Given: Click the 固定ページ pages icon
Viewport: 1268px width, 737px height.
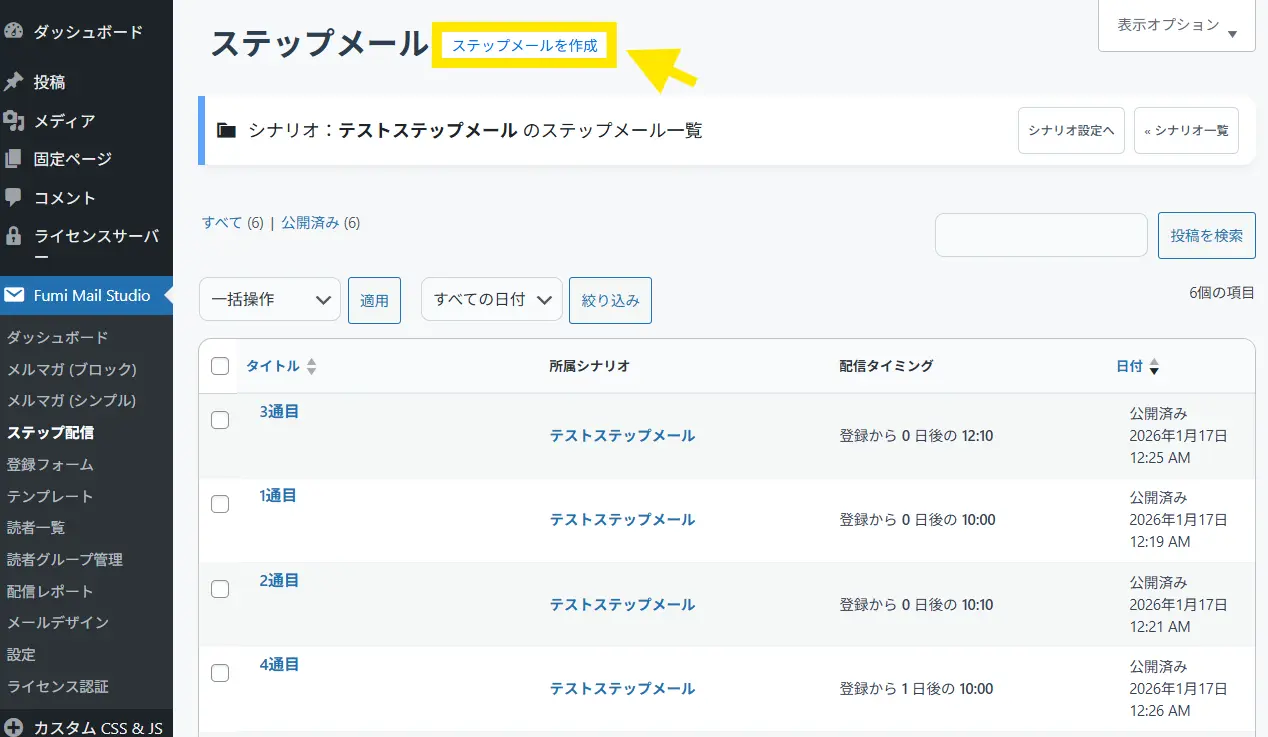Looking at the screenshot, I should [x=14, y=159].
